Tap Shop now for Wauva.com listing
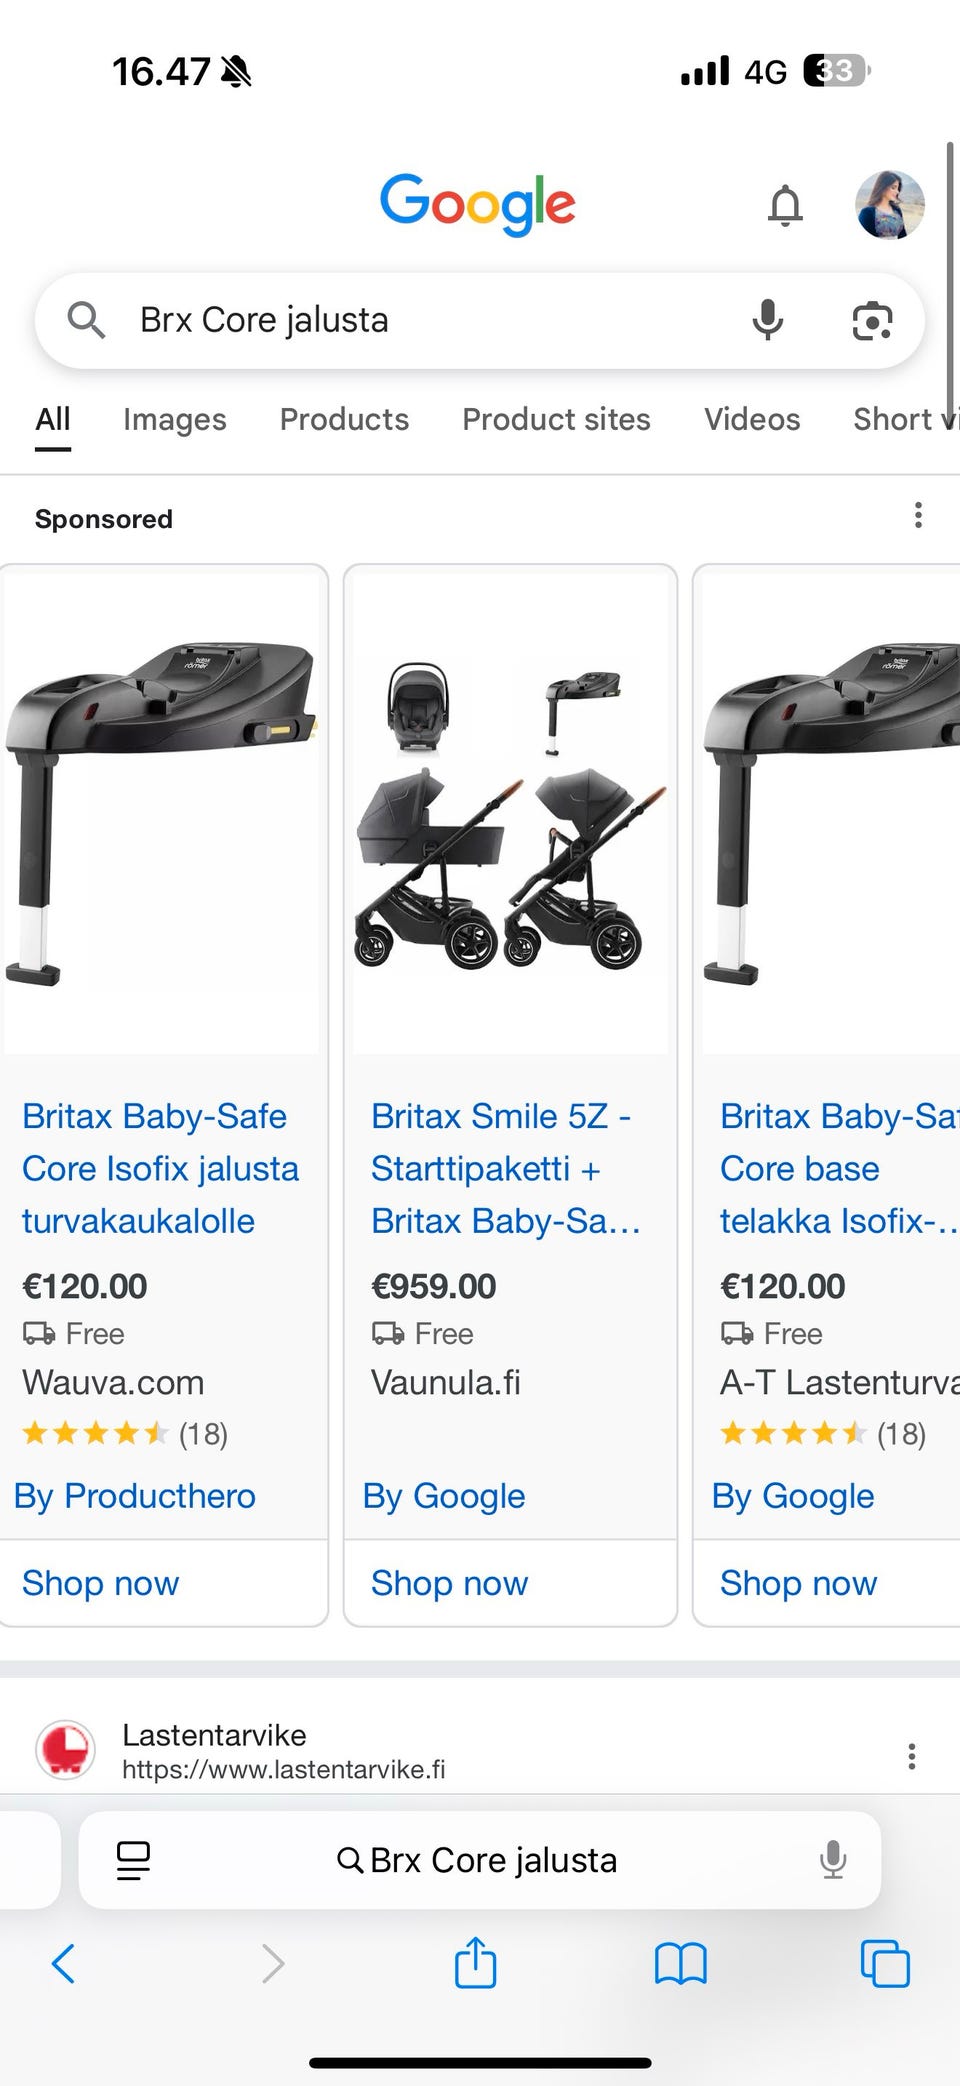 [101, 1583]
